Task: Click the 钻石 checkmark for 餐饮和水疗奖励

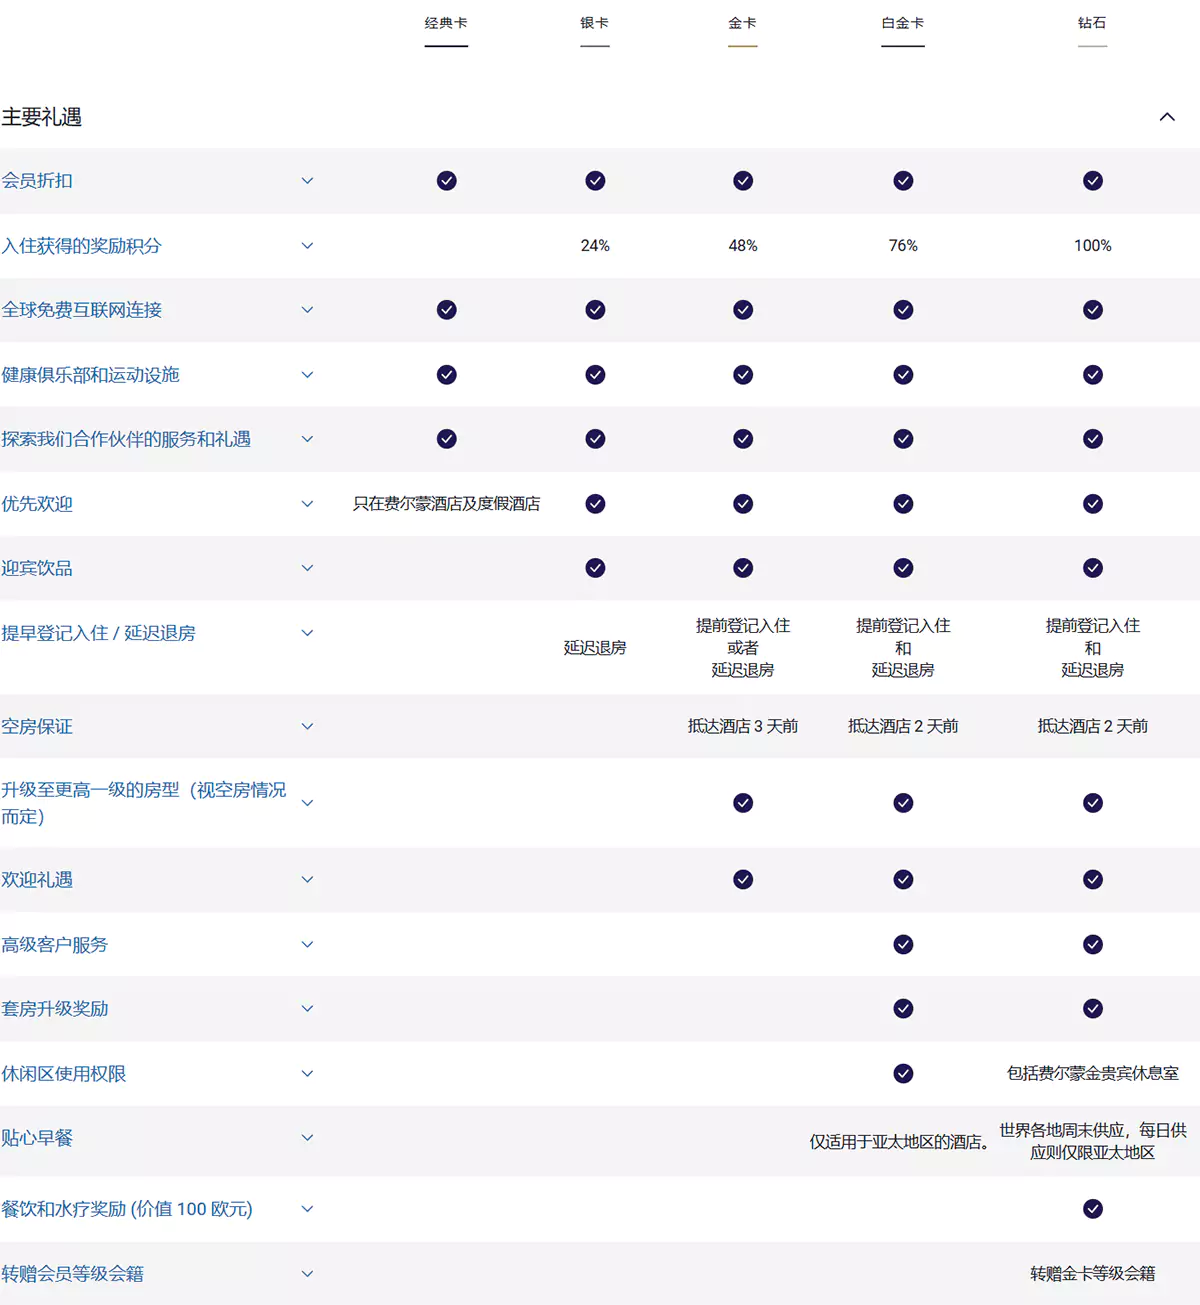Action: point(1092,1209)
